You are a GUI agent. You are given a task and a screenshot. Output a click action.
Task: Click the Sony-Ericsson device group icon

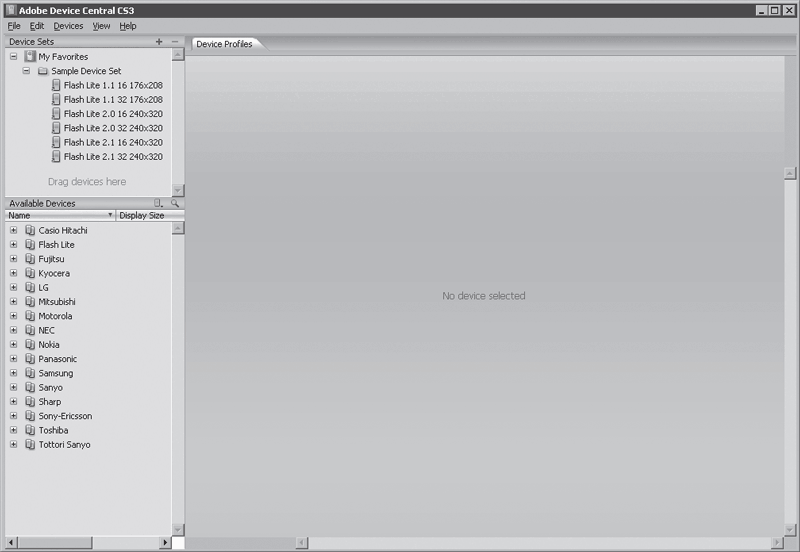tap(30, 416)
